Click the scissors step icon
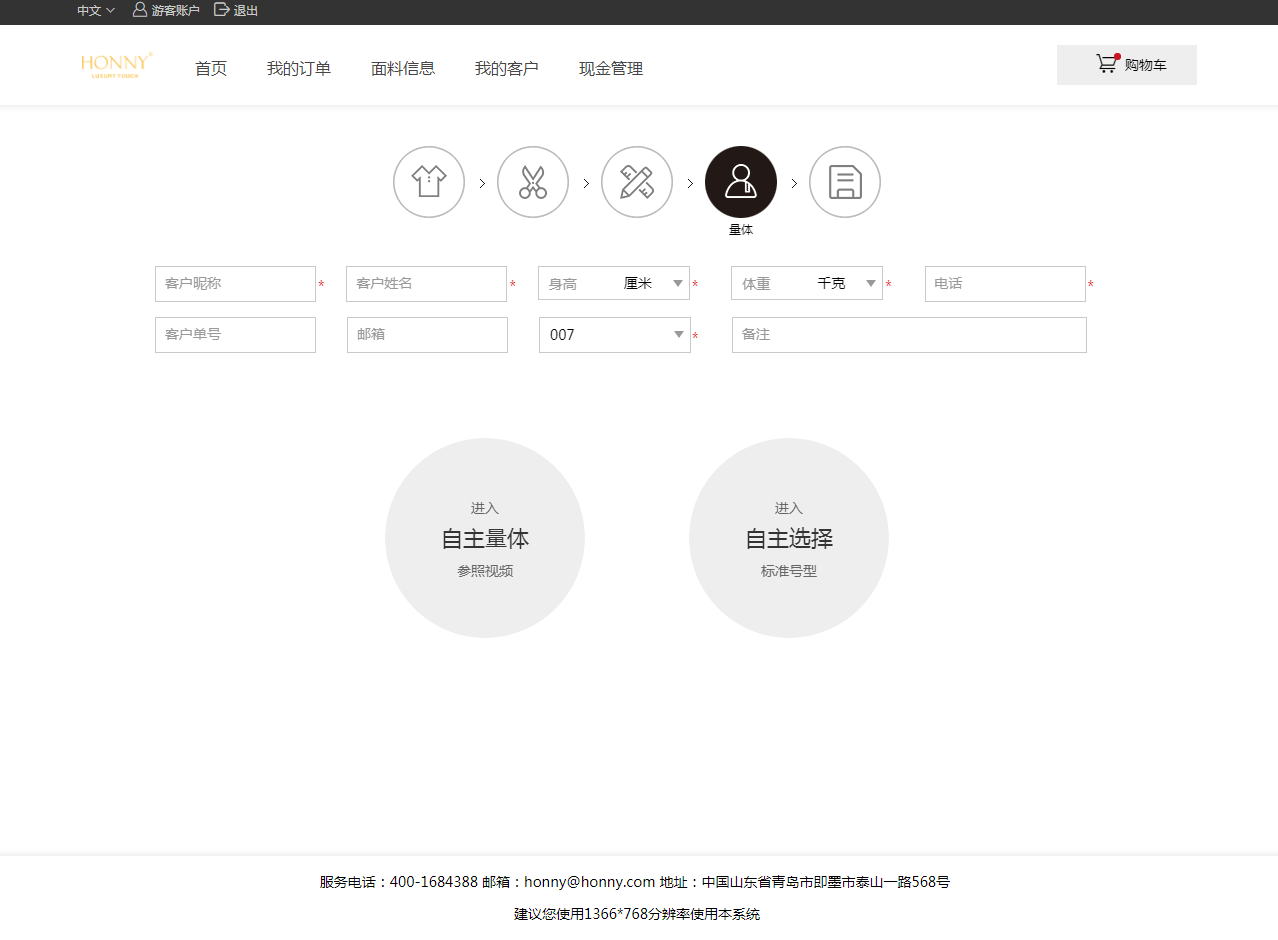Screen dimensions: 1278x940 click(x=533, y=182)
